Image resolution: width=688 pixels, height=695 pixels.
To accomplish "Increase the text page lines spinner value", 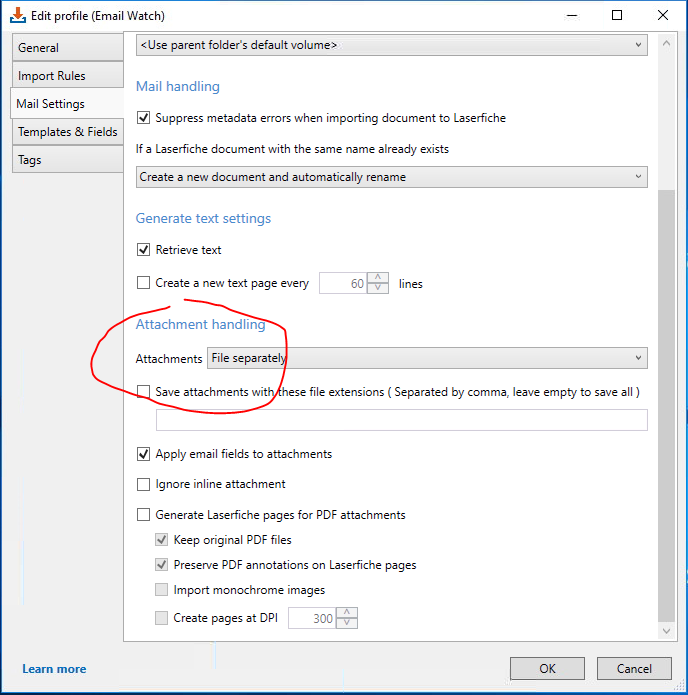I will coord(378,277).
